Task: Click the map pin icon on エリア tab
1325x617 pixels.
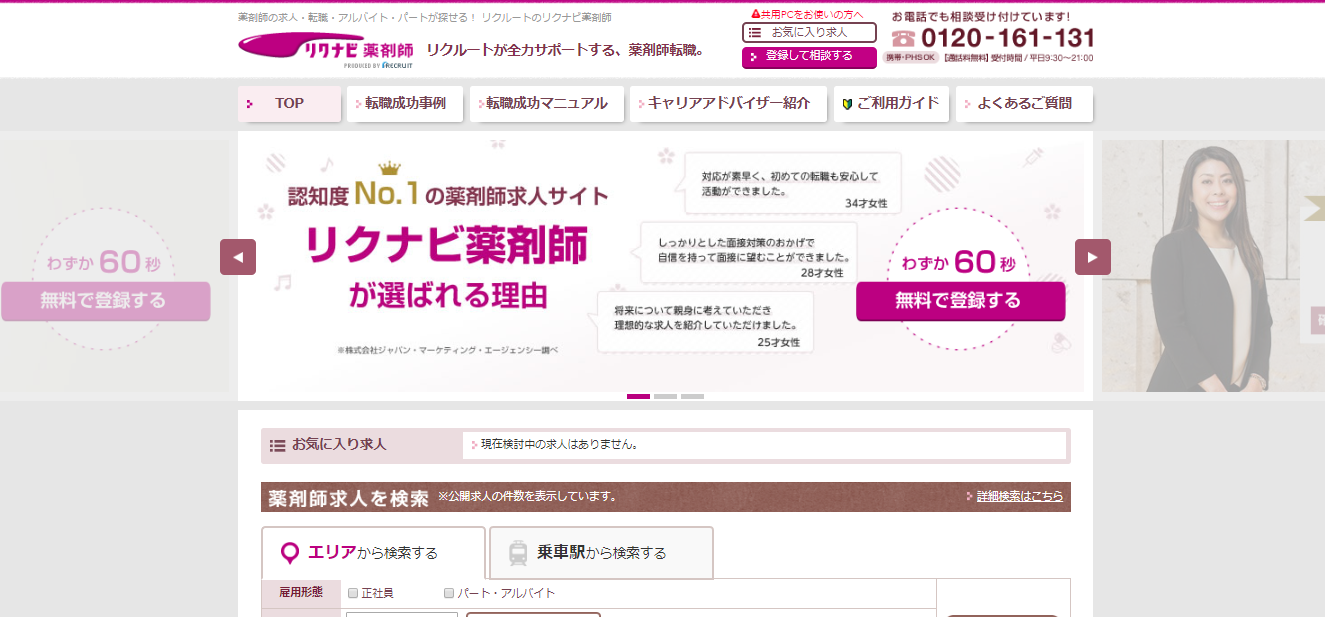Action: pyautogui.click(x=290, y=553)
